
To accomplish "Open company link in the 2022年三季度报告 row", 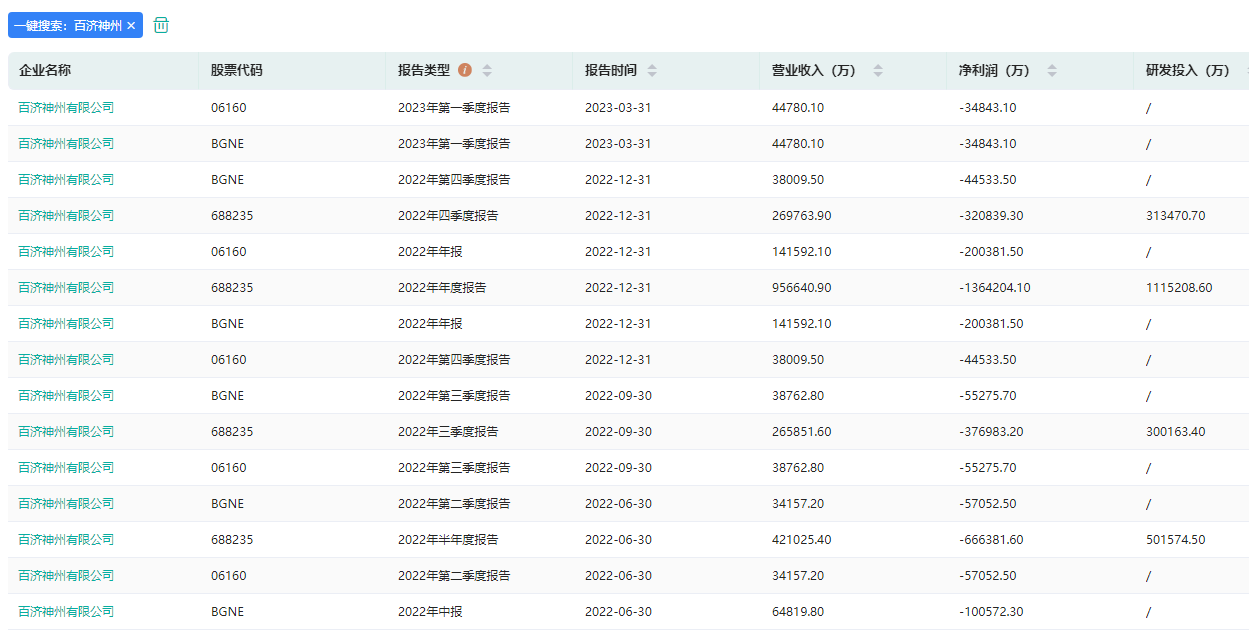I will tap(66, 431).
